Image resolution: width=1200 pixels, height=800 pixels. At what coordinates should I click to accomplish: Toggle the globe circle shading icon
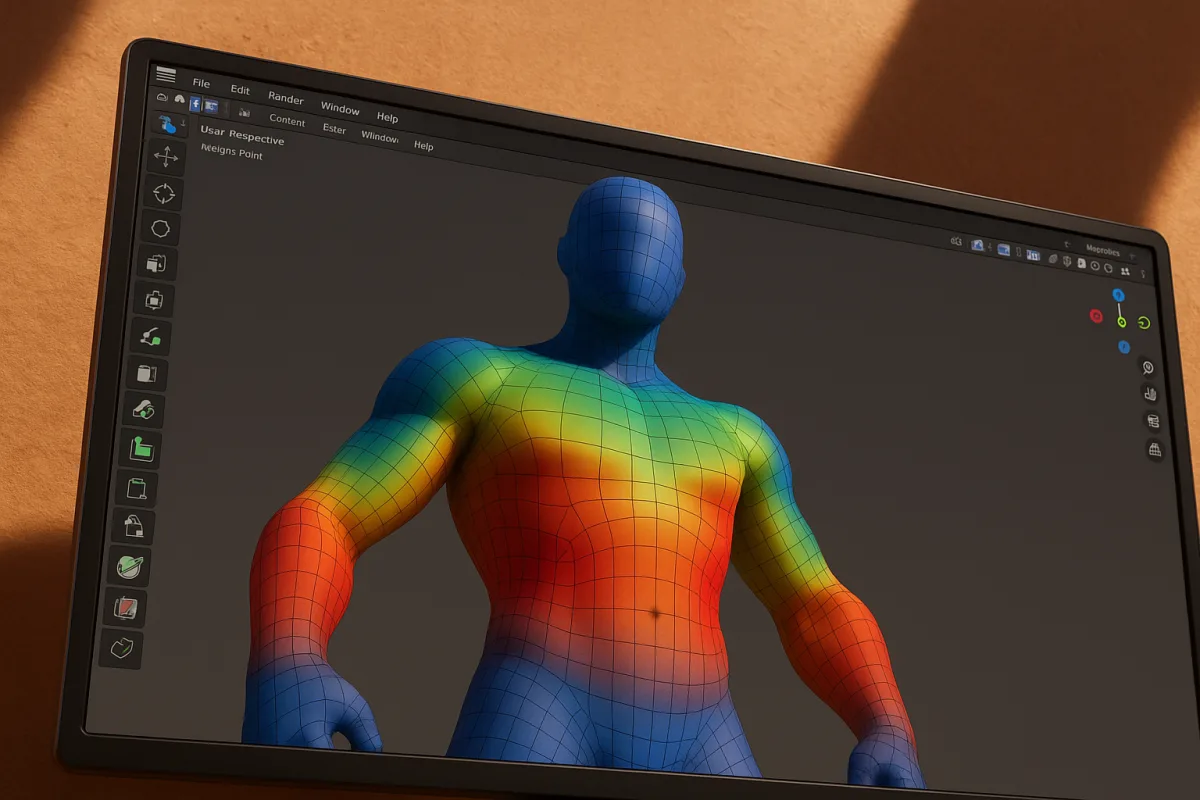[1108, 268]
